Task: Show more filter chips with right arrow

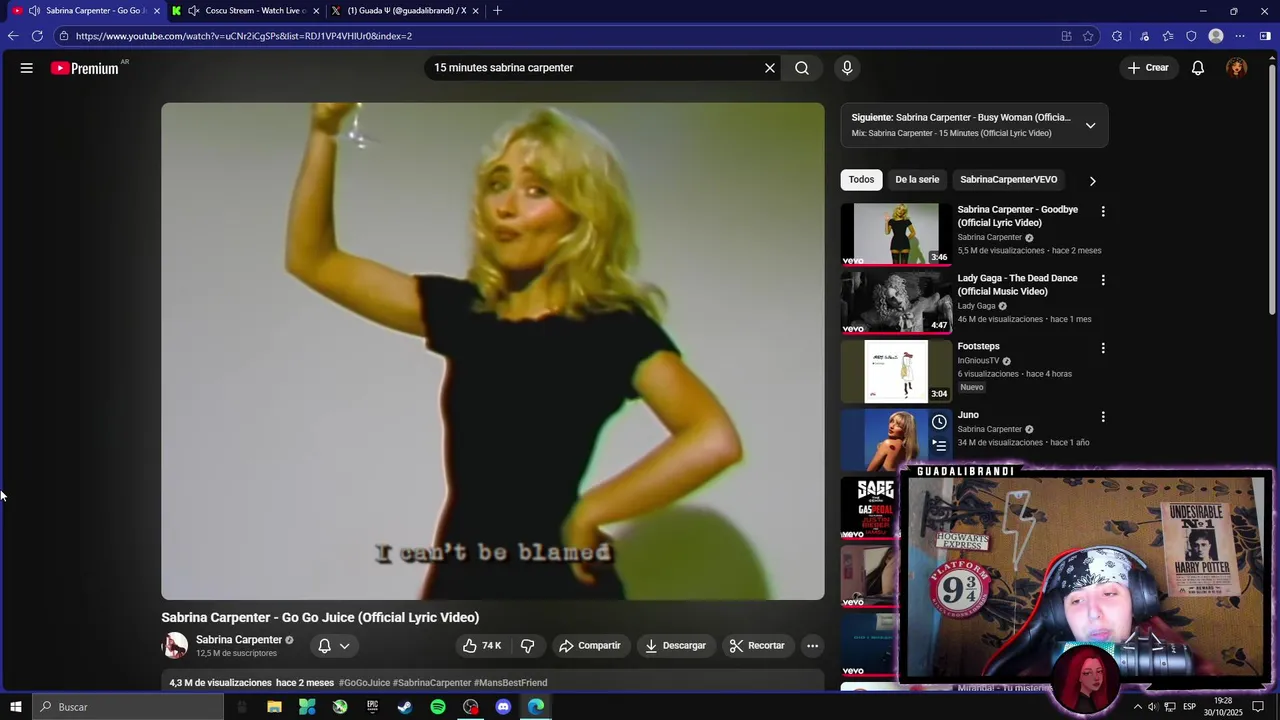Action: pos(1092,181)
